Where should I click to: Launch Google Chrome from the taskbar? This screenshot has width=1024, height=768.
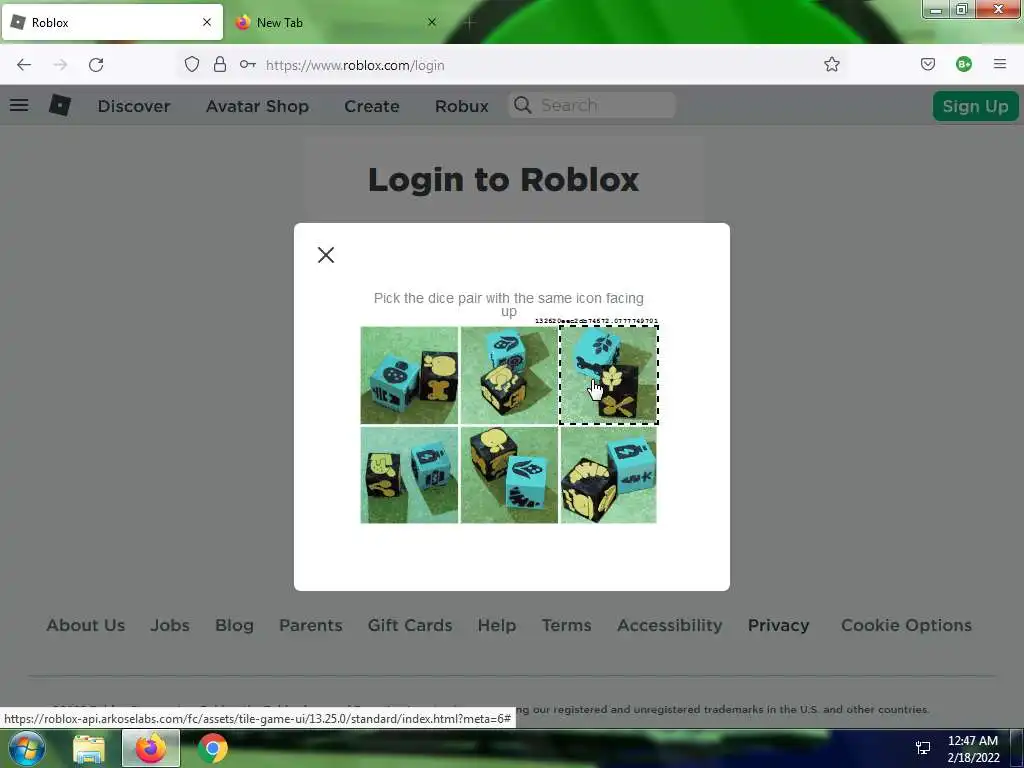click(x=213, y=748)
